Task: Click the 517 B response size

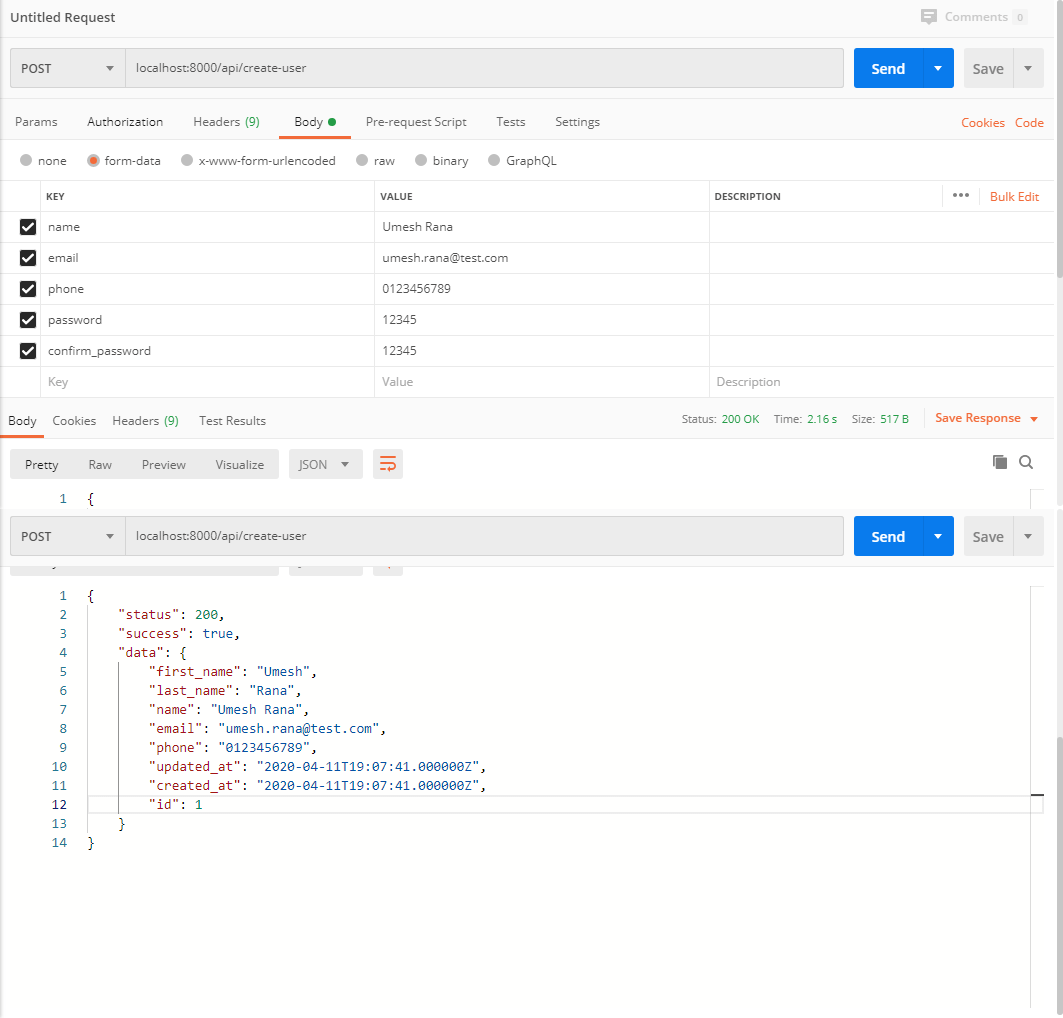Action: pyautogui.click(x=894, y=420)
